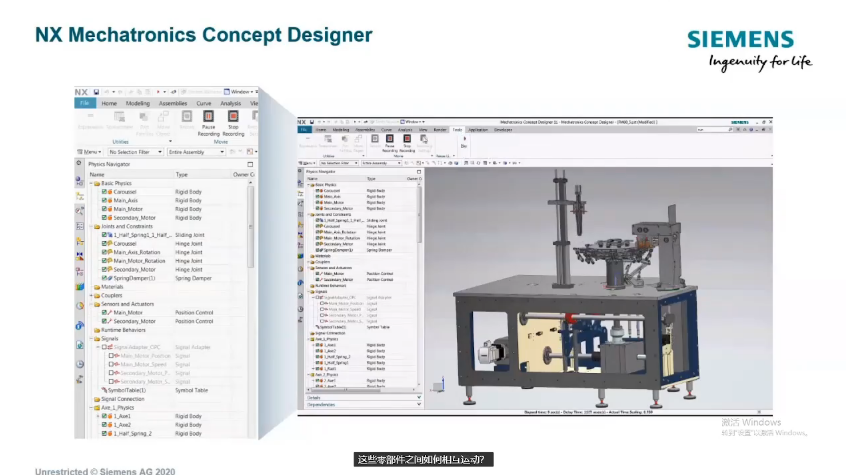Select the Tools tab in the full NX window
Image resolution: width=846 pixels, height=475 pixels.
[x=457, y=130]
